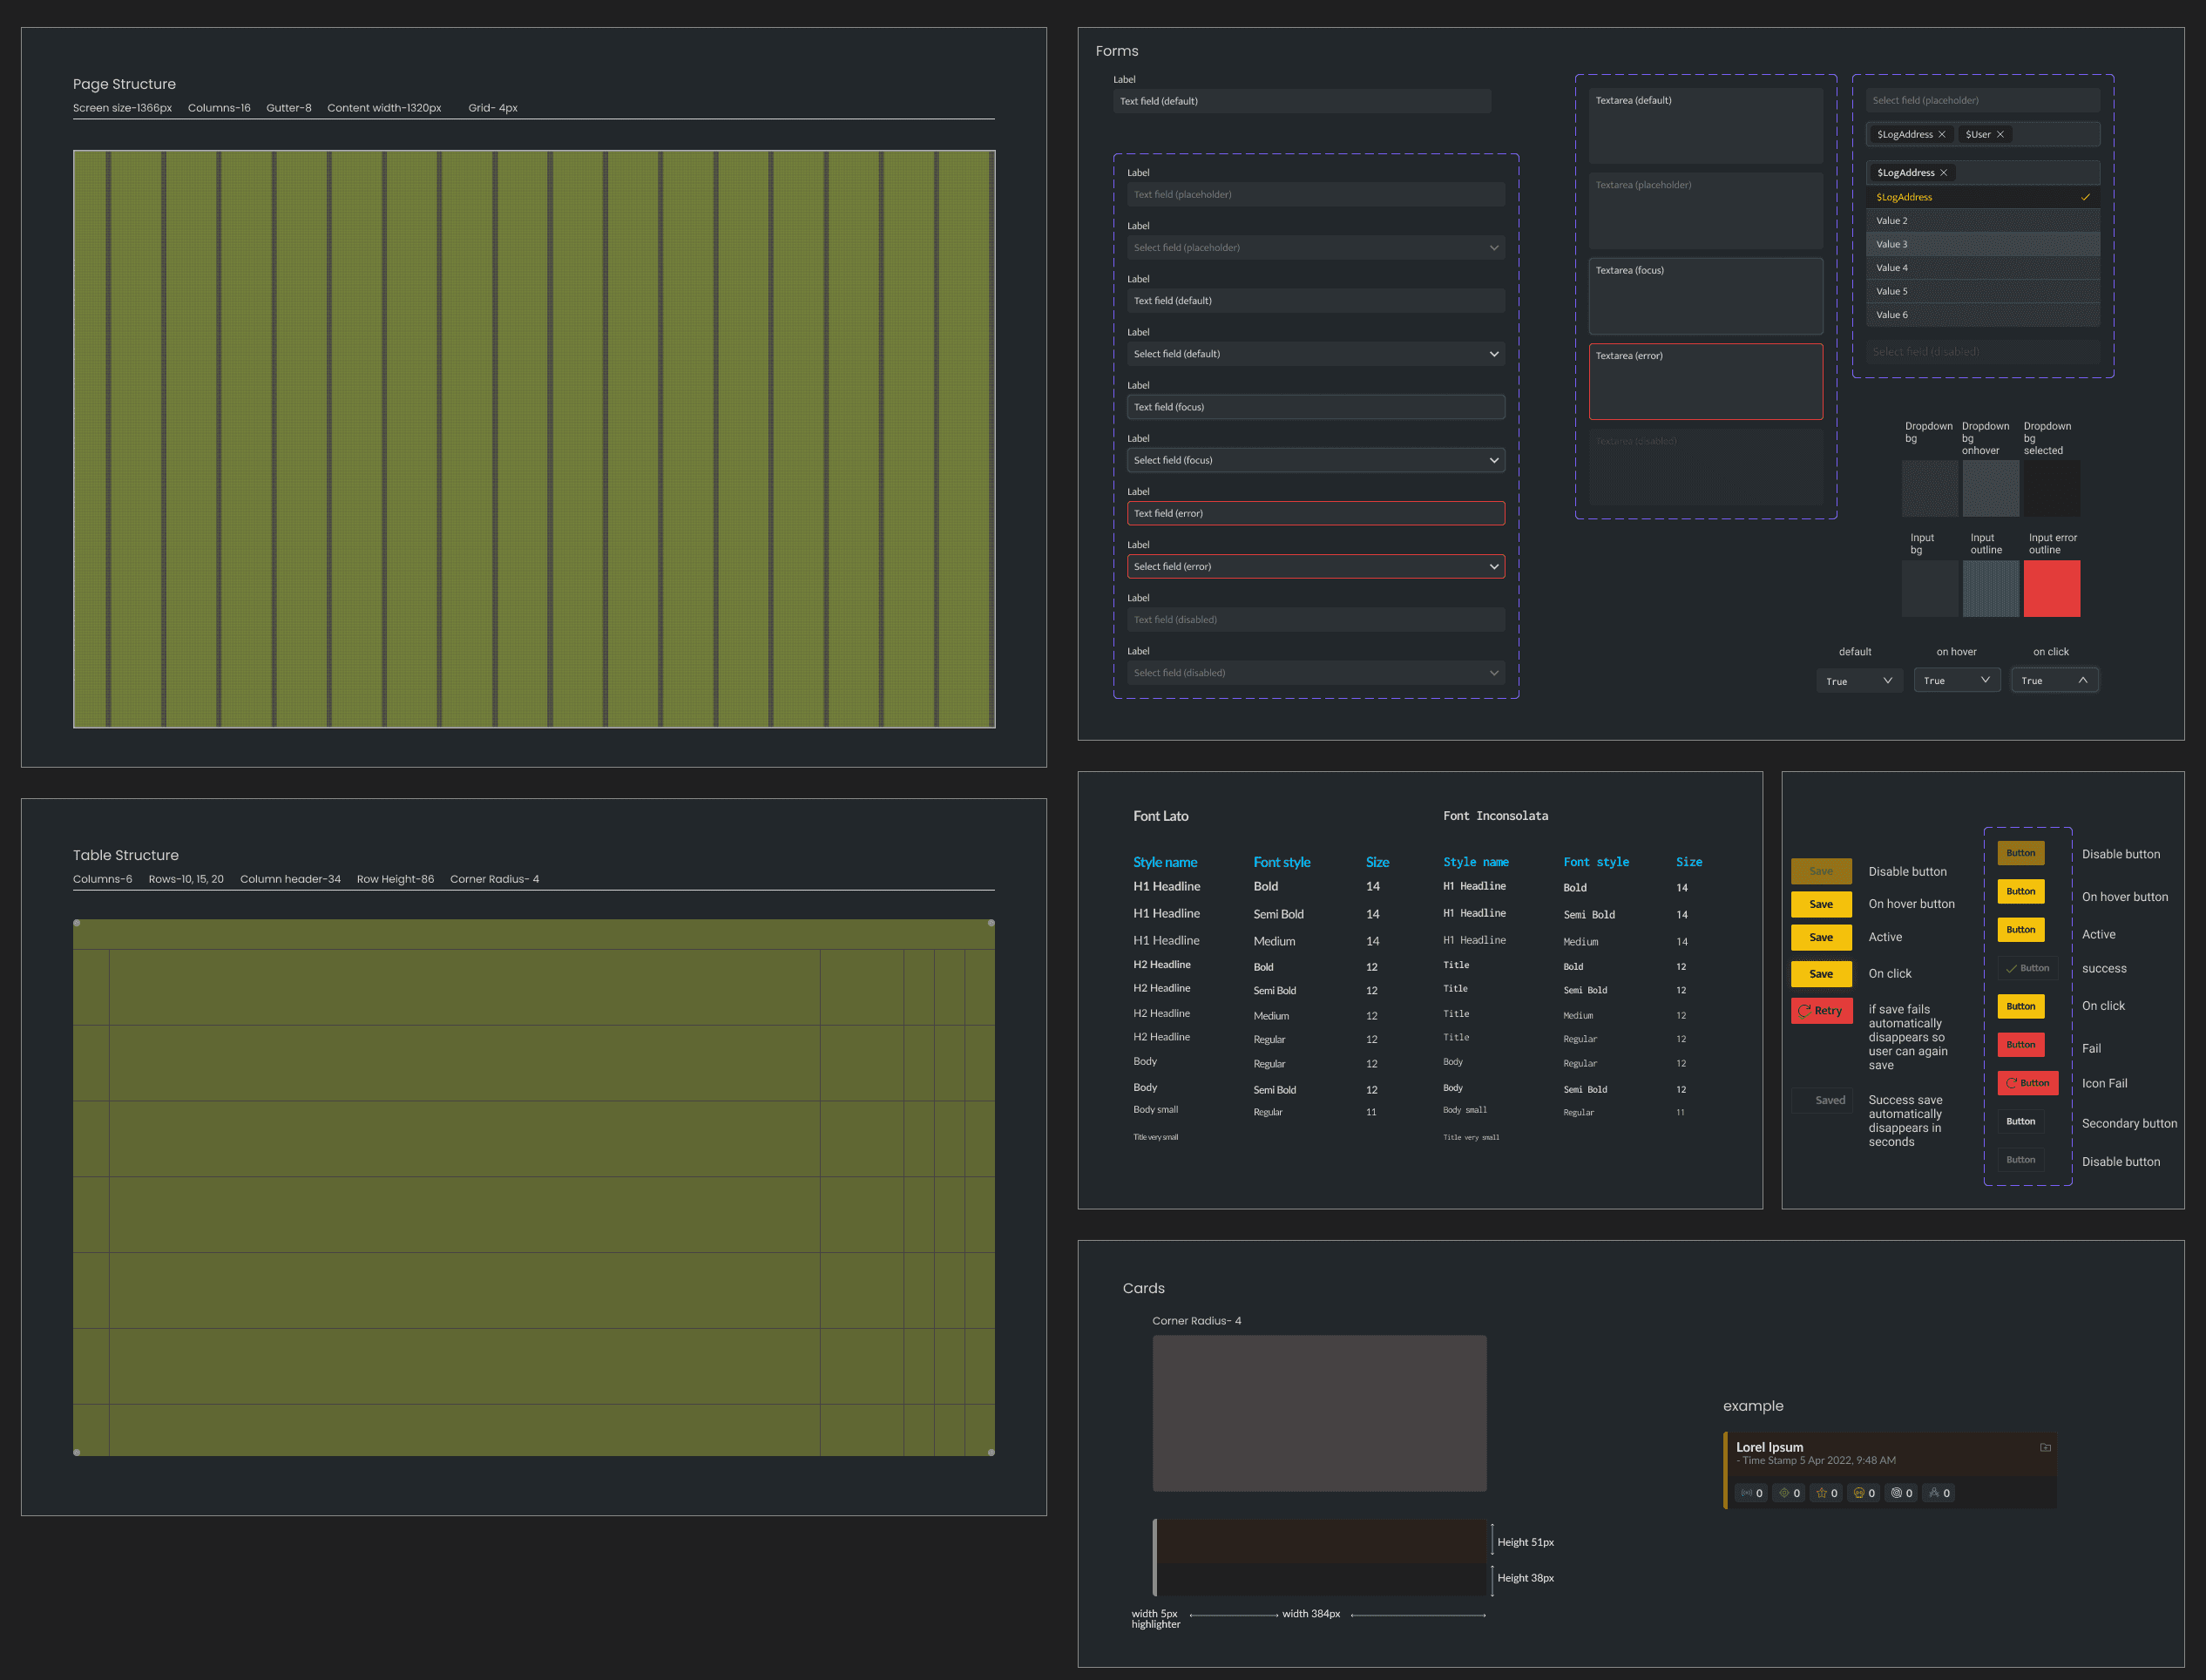
Task: Click the broadcast signal icon counter
Action: (1752, 1493)
